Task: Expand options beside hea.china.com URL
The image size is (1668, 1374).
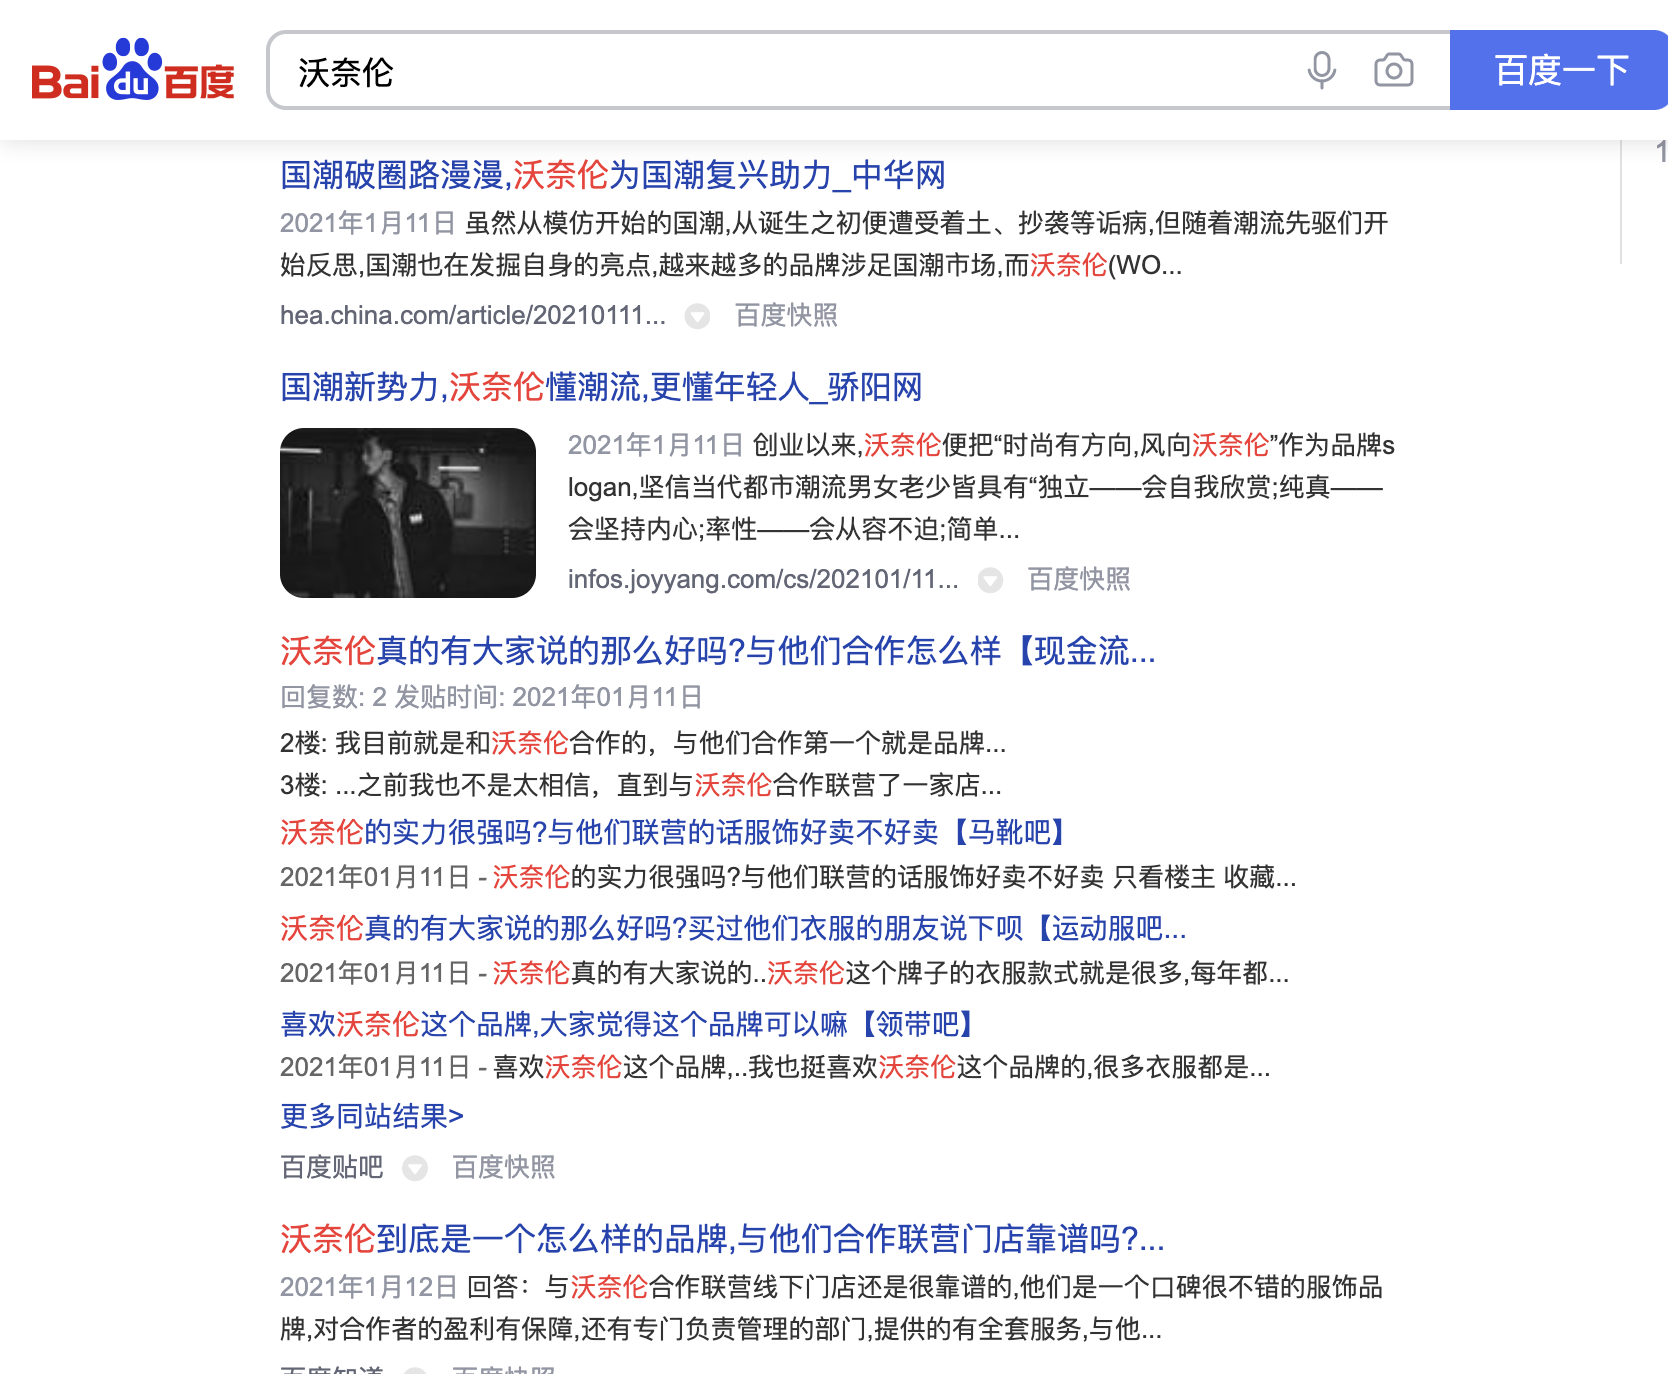Action: tap(696, 316)
